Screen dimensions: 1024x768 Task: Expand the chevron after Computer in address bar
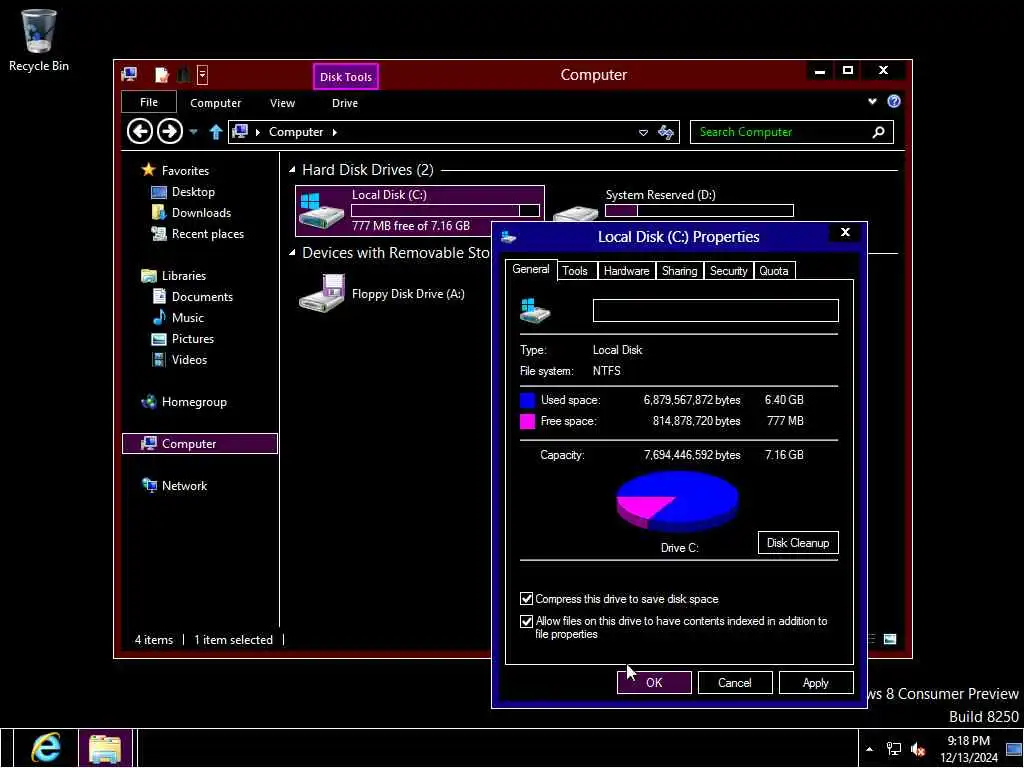[335, 132]
